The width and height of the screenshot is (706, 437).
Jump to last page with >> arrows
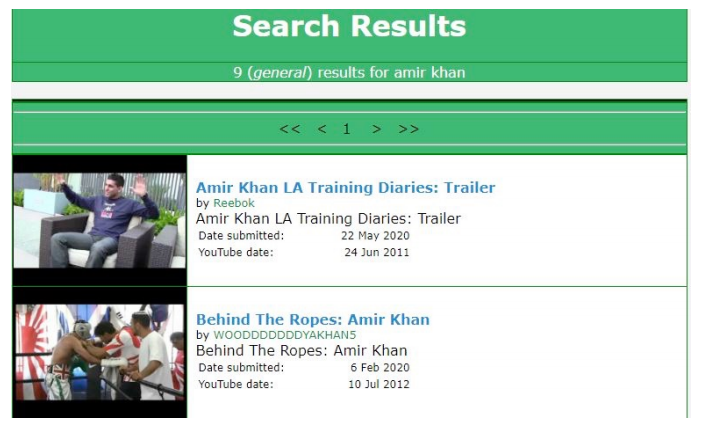pyautogui.click(x=408, y=129)
